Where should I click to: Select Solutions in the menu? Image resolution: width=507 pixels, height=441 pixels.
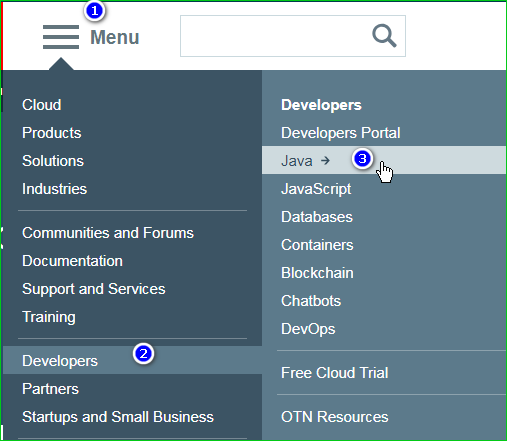tap(53, 161)
